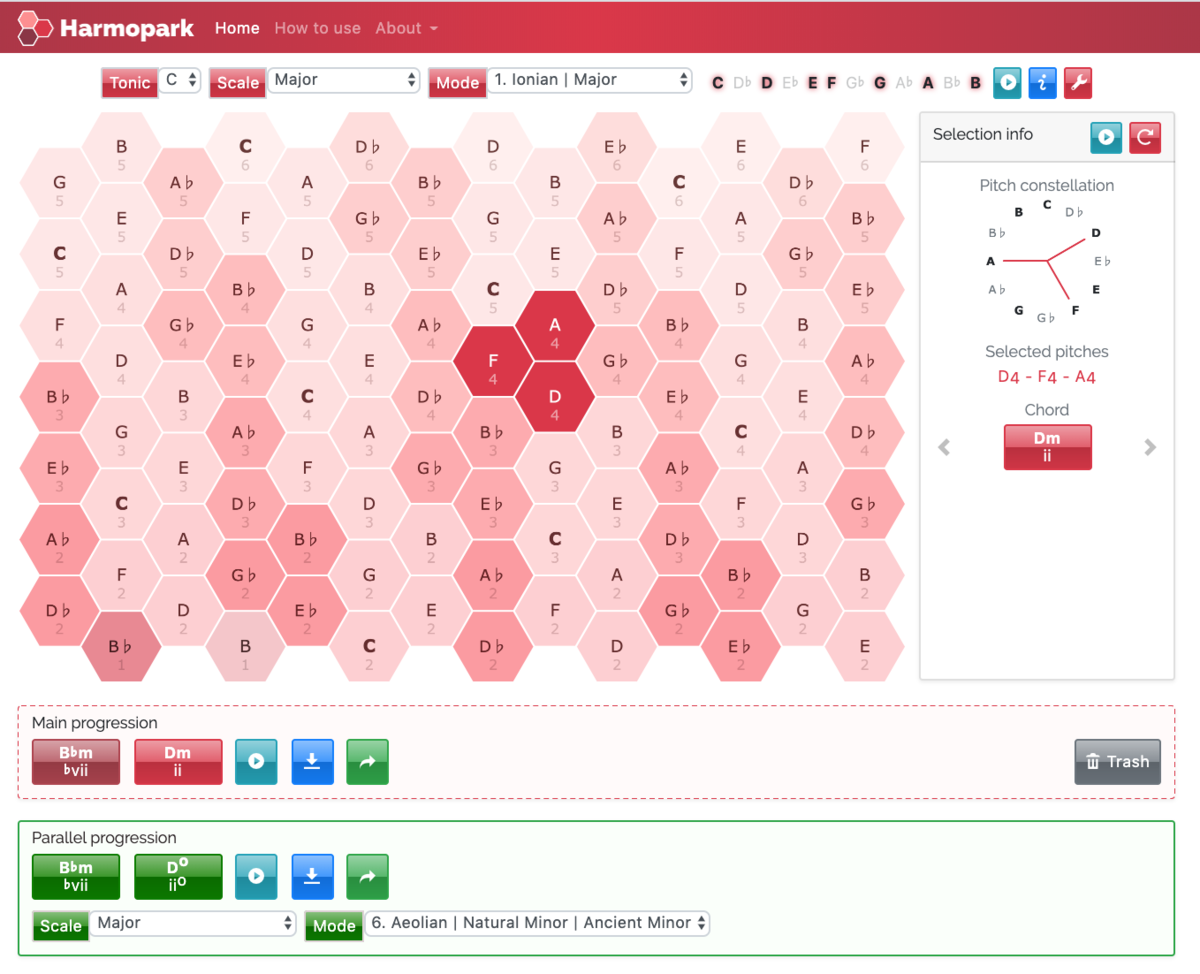Go to the Home tab
Image resolution: width=1200 pixels, height=974 pixels.
point(237,28)
